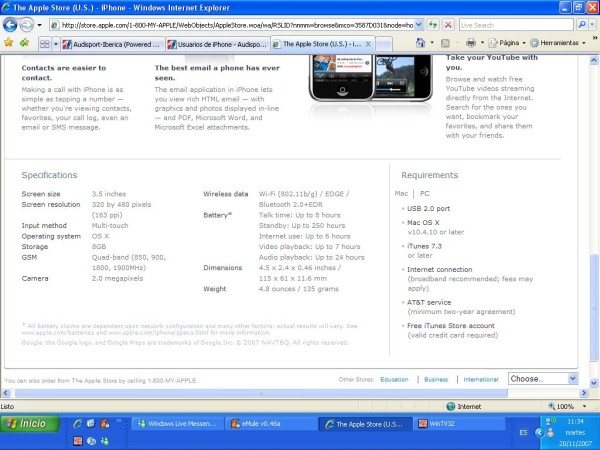
Task: Click the browser Back arrow button
Action: click(x=10, y=25)
